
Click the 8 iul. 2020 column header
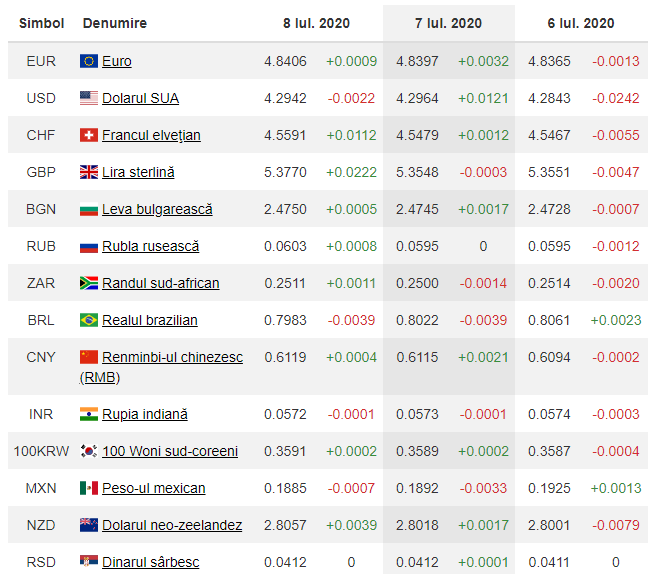(316, 23)
